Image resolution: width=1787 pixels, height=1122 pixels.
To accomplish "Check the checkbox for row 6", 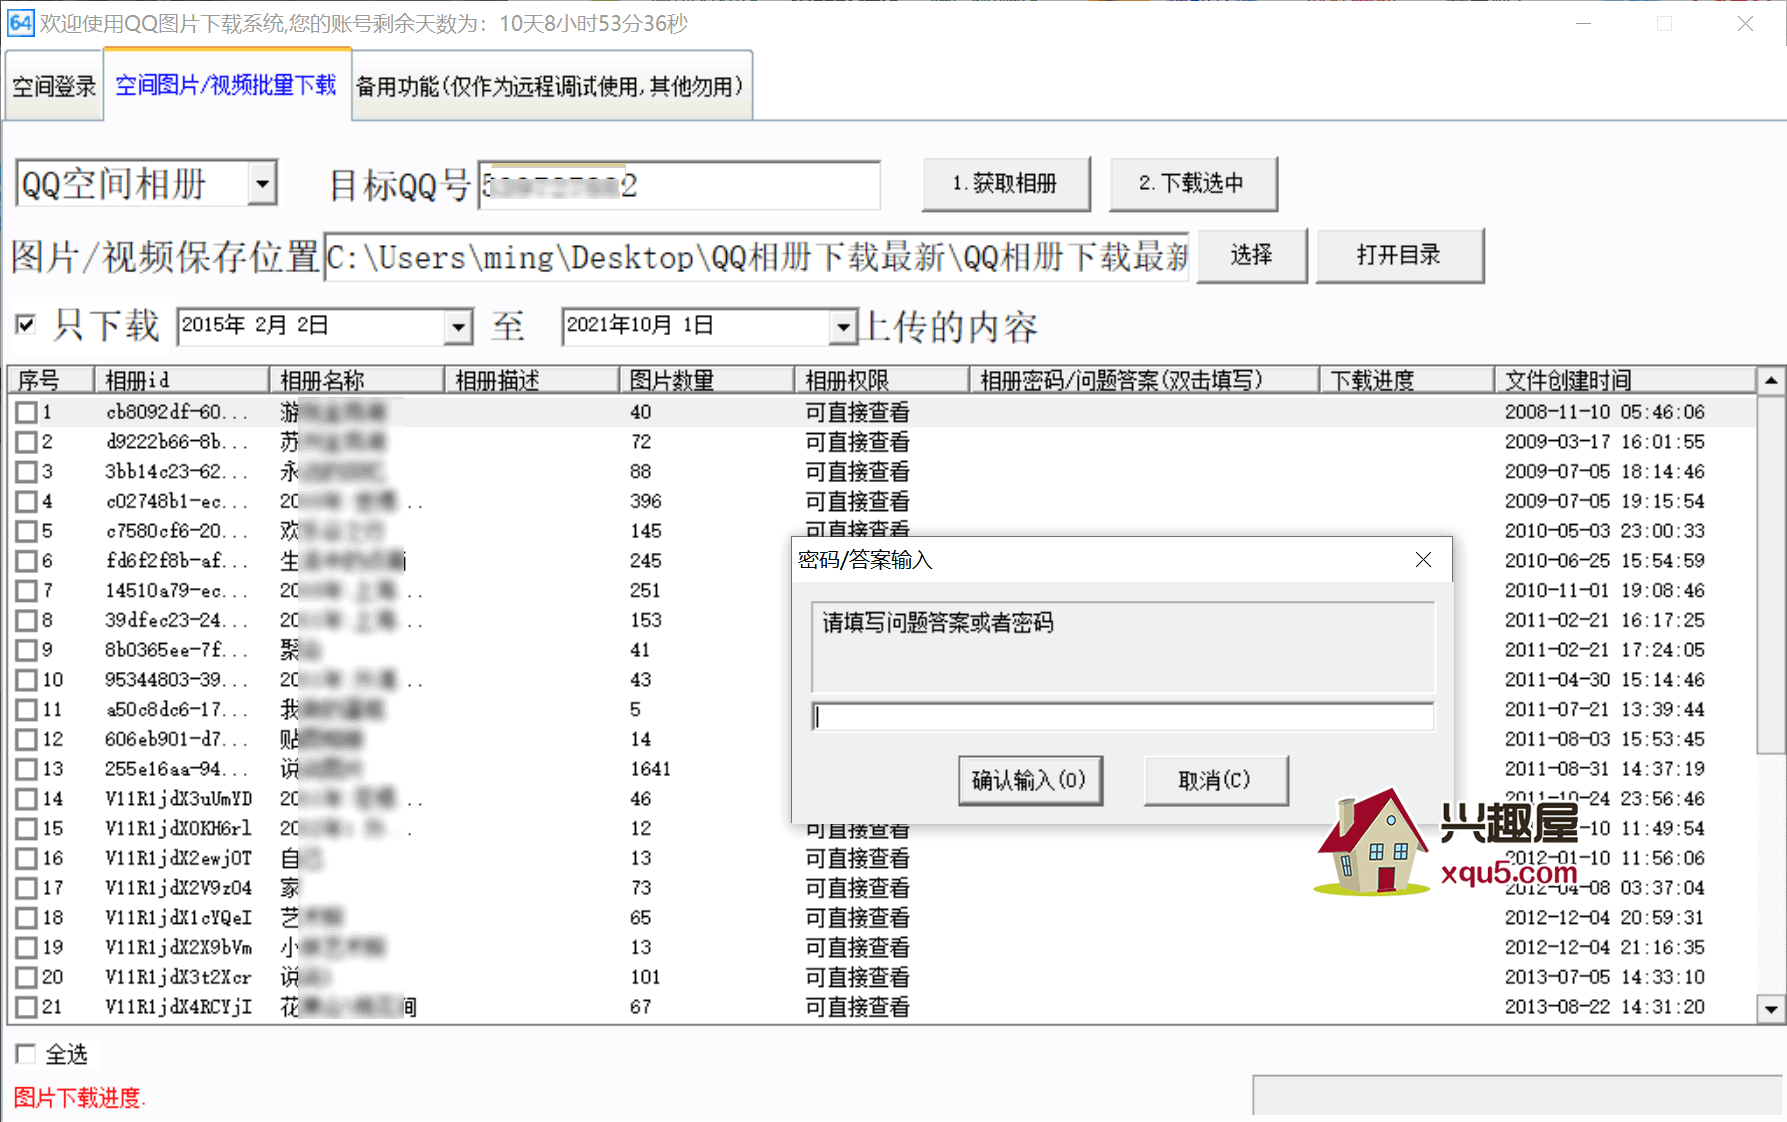I will point(26,561).
